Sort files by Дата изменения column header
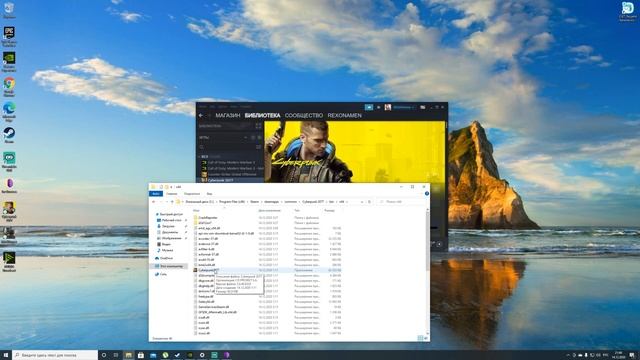The width and height of the screenshot is (640, 360). coord(269,211)
